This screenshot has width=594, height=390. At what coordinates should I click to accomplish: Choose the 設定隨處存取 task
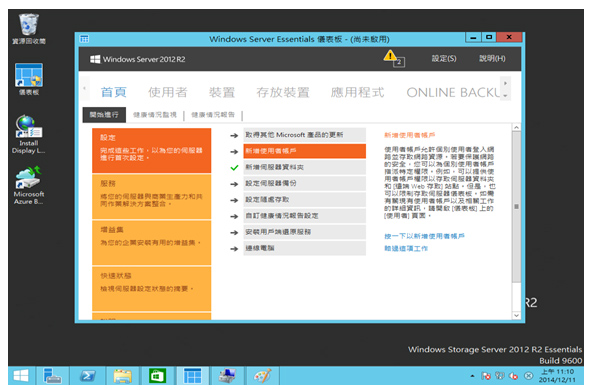click(305, 200)
